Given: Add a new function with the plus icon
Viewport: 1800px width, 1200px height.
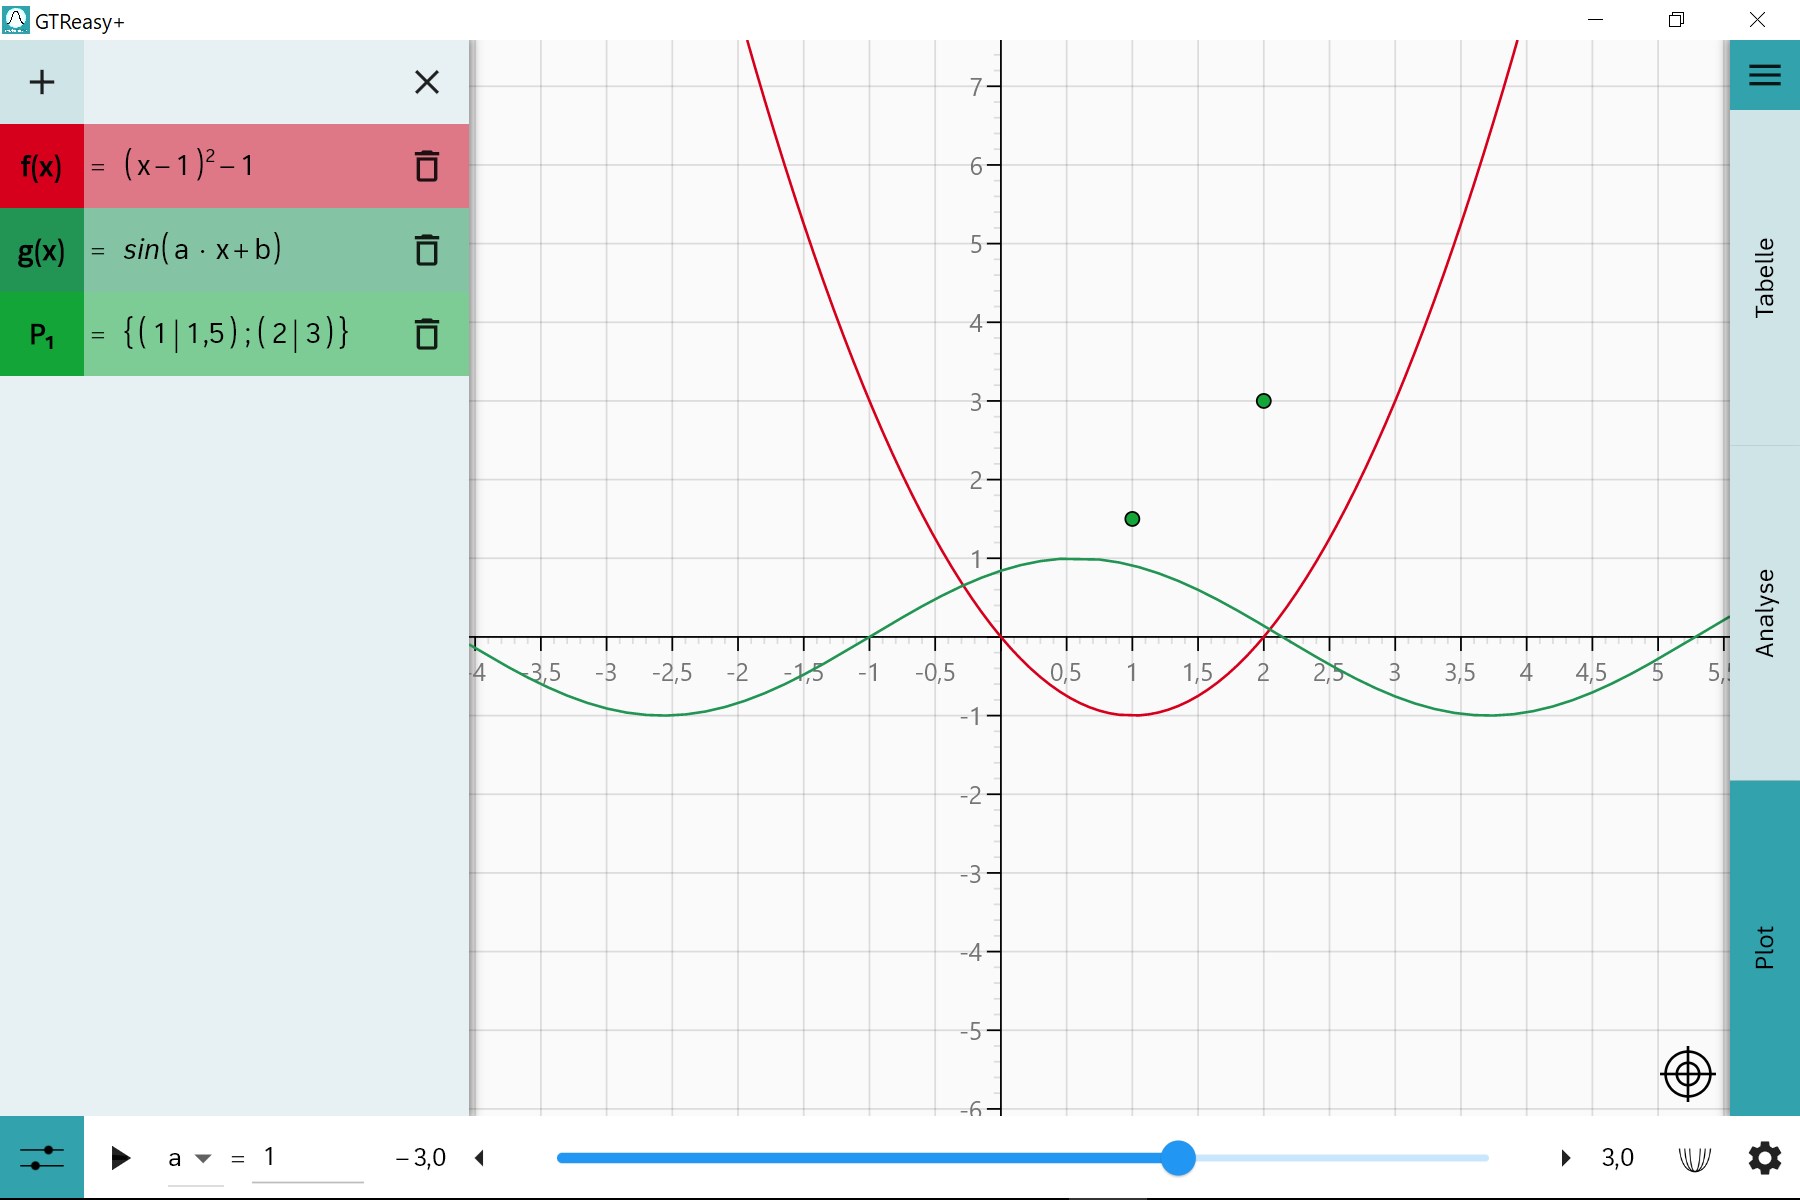Looking at the screenshot, I should pos(42,82).
